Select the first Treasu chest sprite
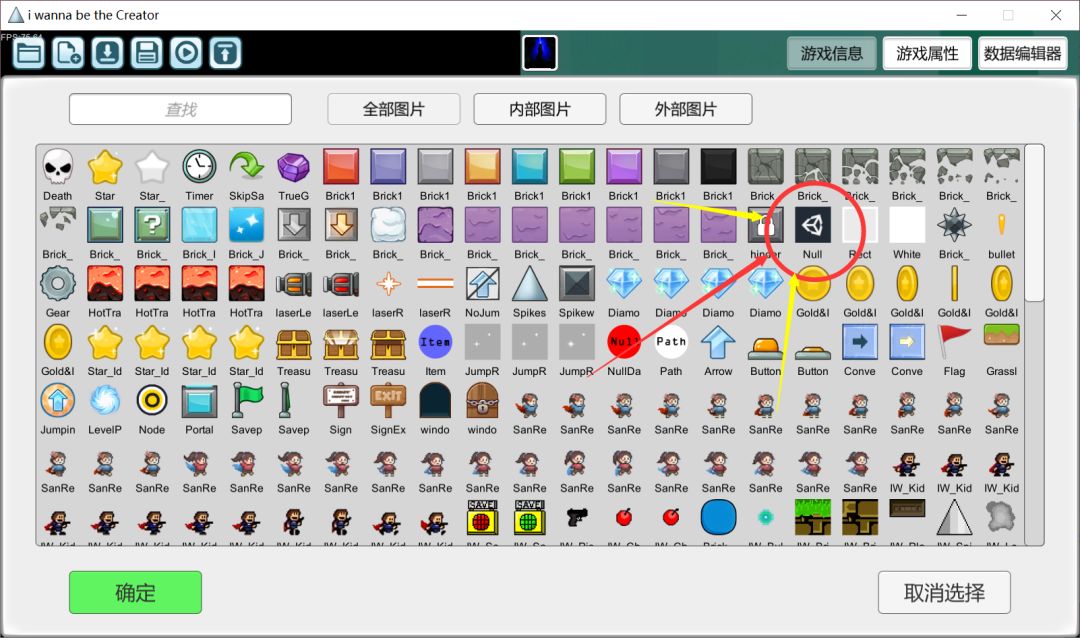Viewport: 1080px width, 638px height. [x=293, y=342]
